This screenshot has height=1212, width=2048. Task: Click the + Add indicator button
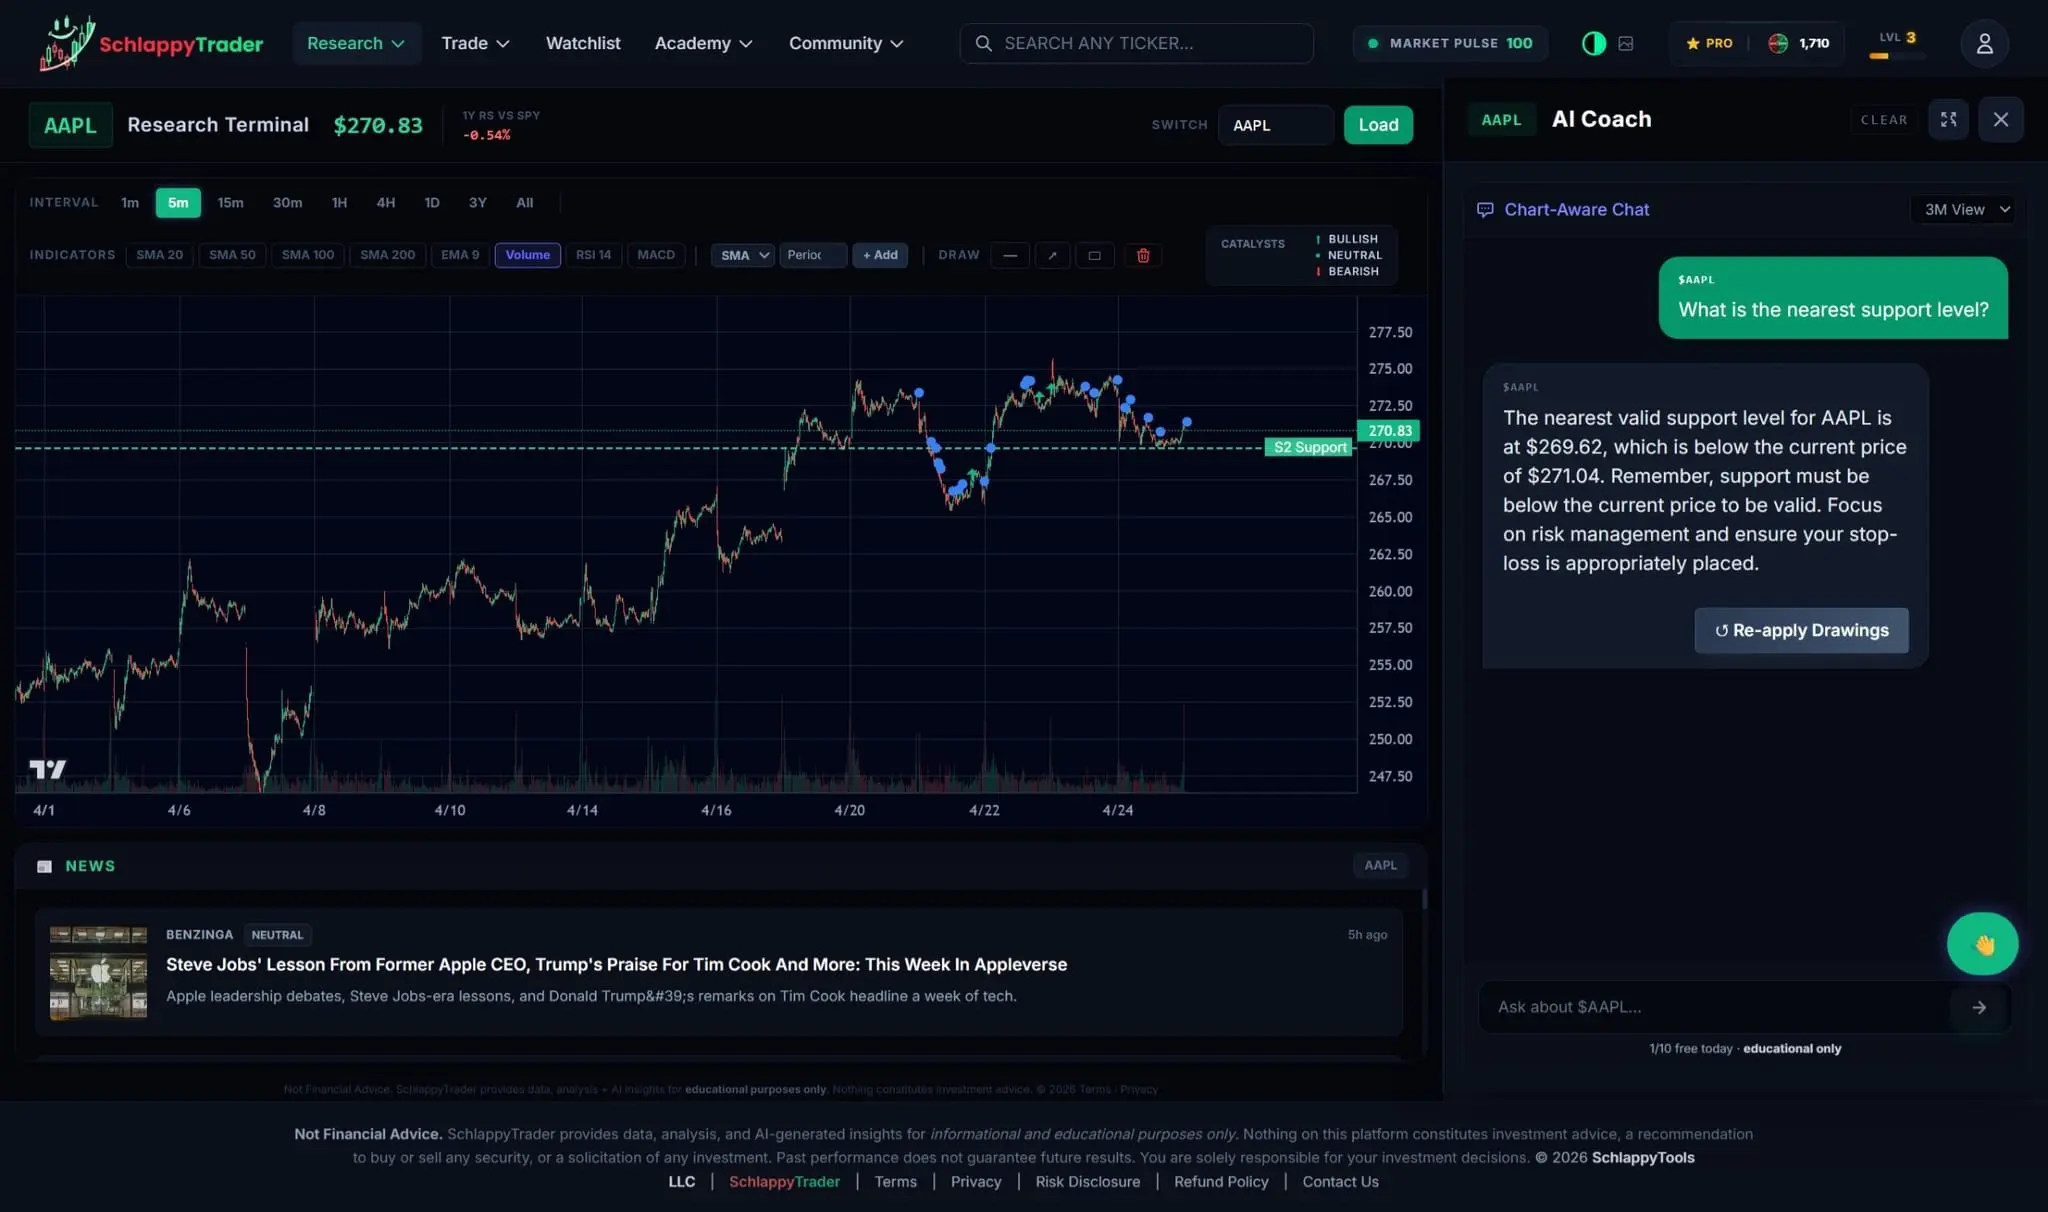click(x=880, y=255)
